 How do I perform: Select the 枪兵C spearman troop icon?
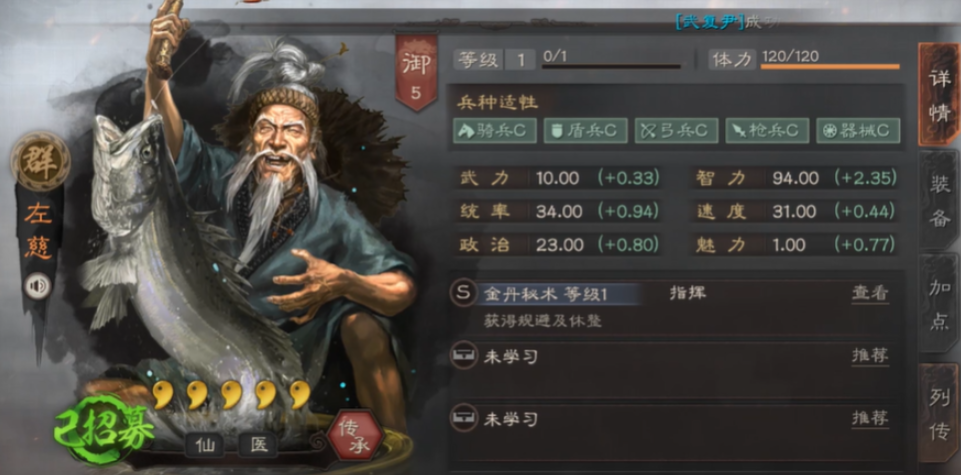(767, 131)
